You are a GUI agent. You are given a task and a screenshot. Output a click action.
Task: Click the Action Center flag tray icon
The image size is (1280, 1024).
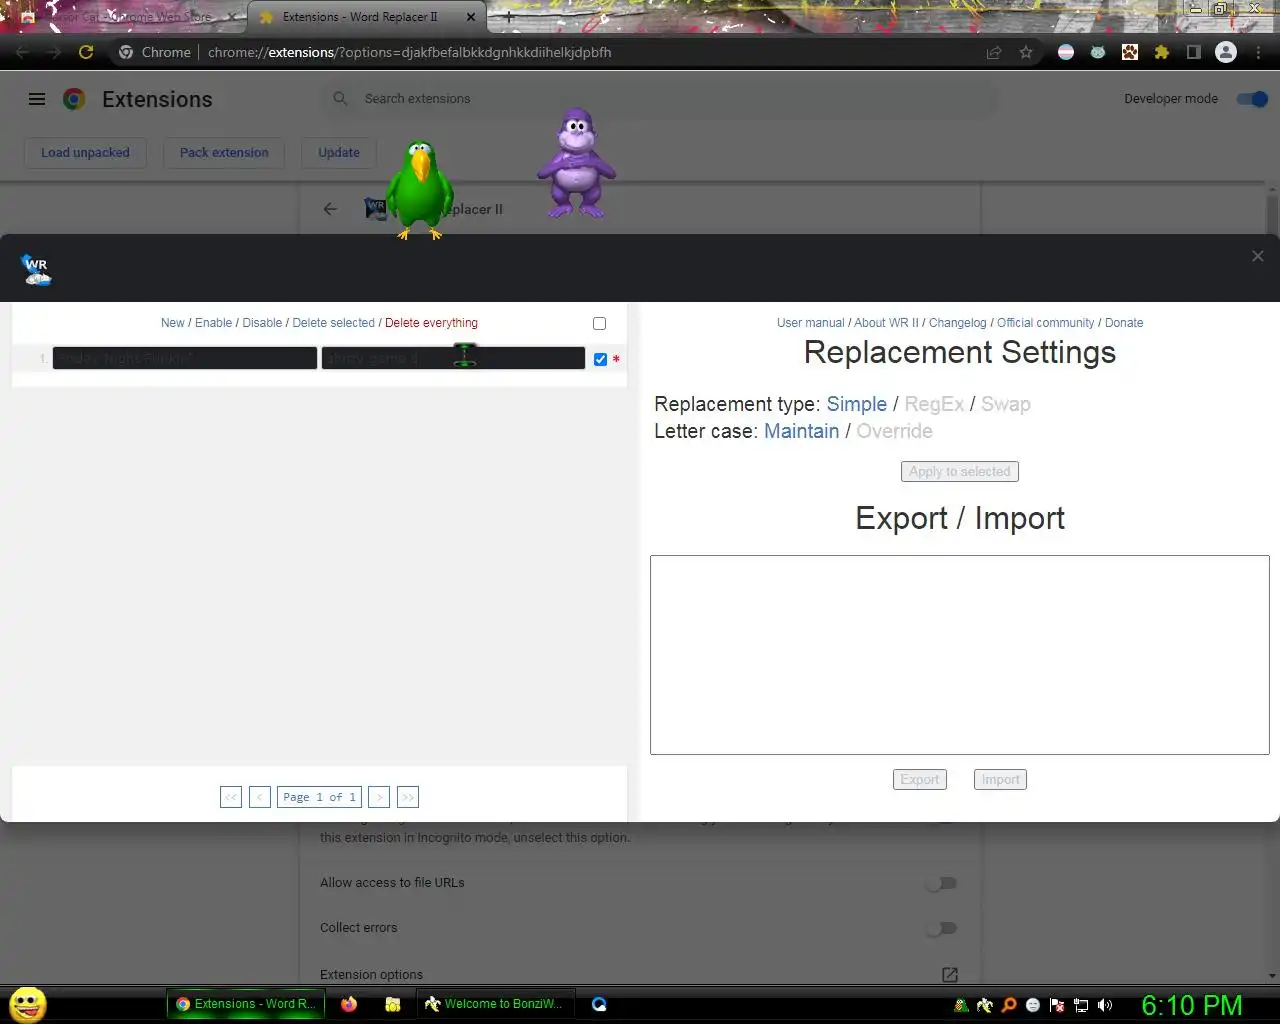coord(1057,1005)
